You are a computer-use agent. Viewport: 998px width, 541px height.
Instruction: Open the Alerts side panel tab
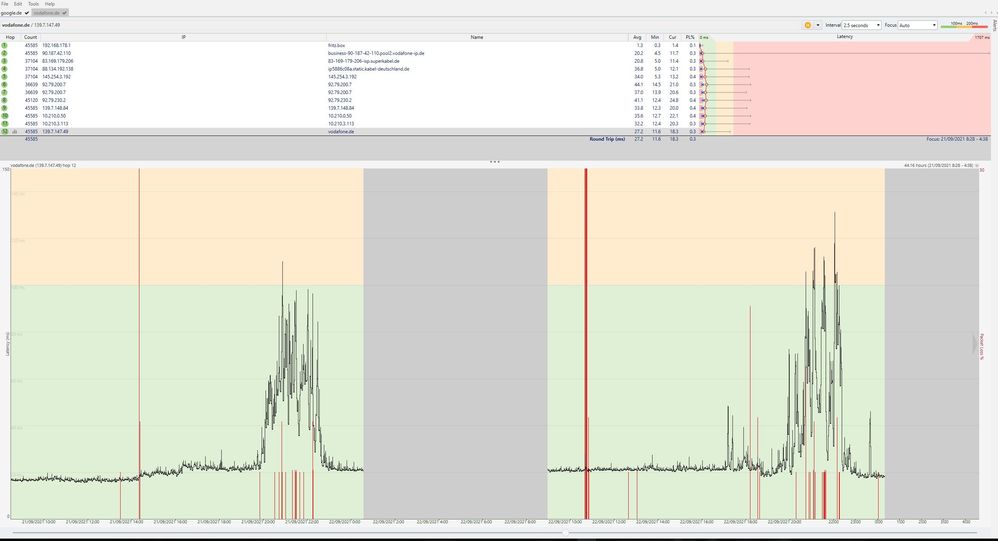(x=994, y=25)
